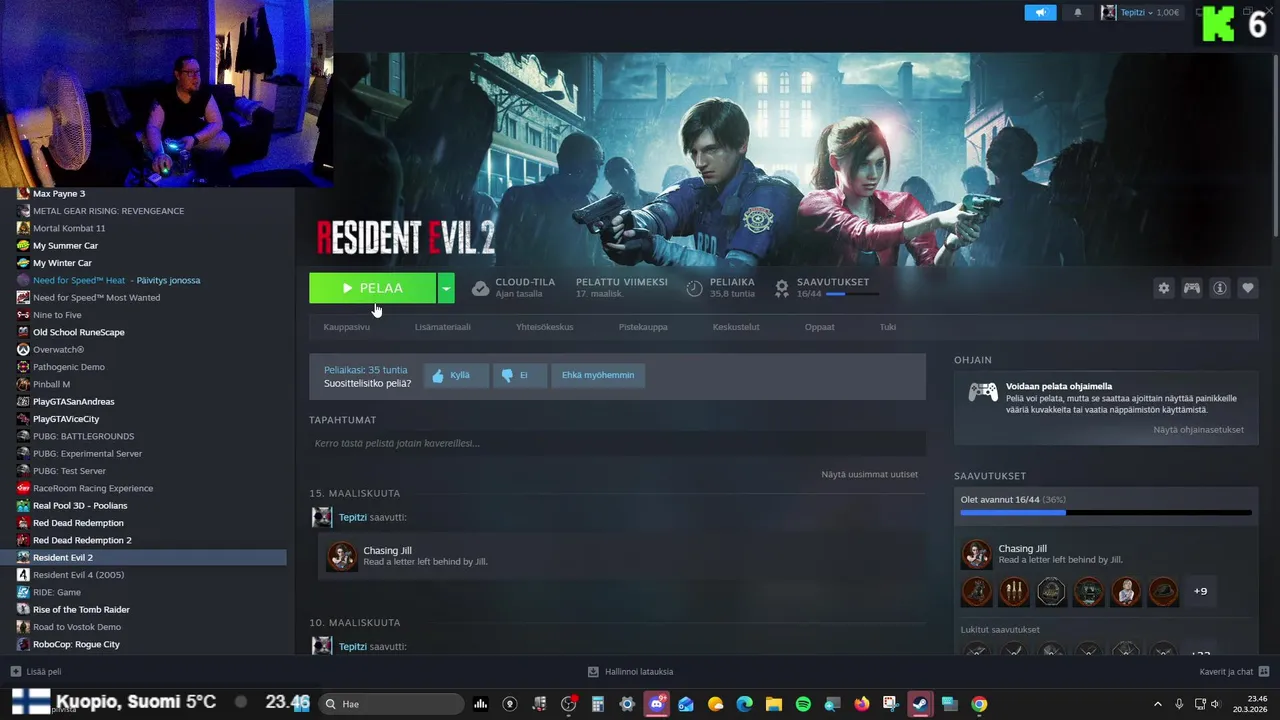Click the hat achievement icon
This screenshot has height=720, width=1280.
(x=1162, y=591)
